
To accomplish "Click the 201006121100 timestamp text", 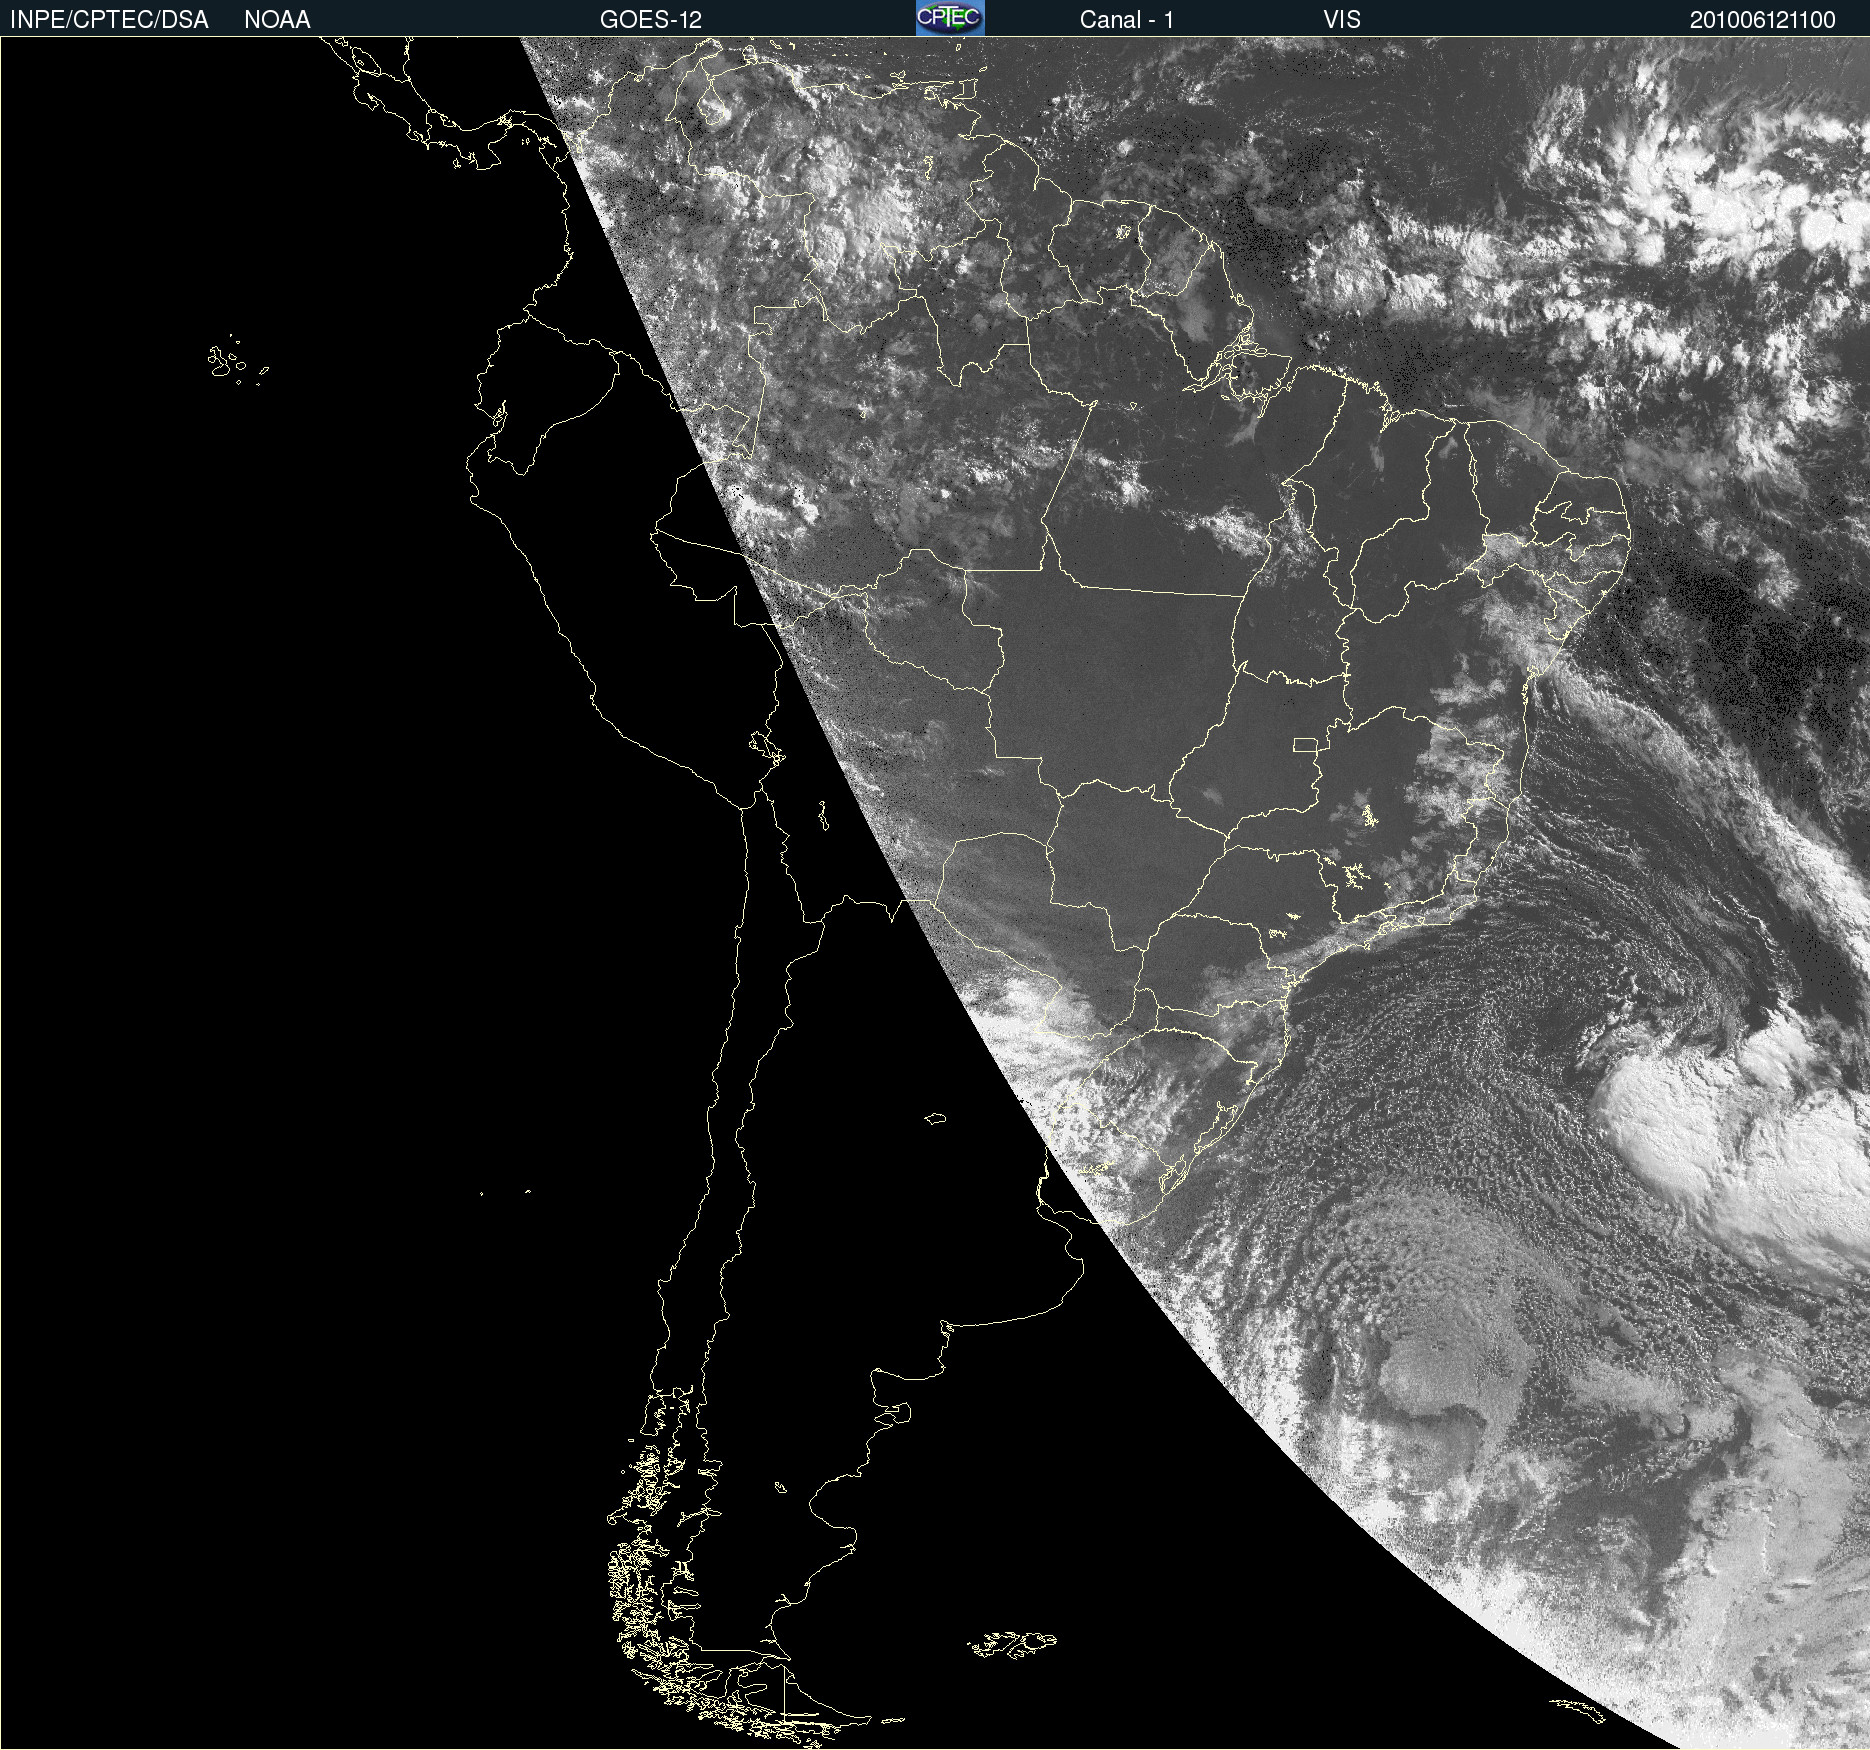I will pyautogui.click(x=1763, y=20).
